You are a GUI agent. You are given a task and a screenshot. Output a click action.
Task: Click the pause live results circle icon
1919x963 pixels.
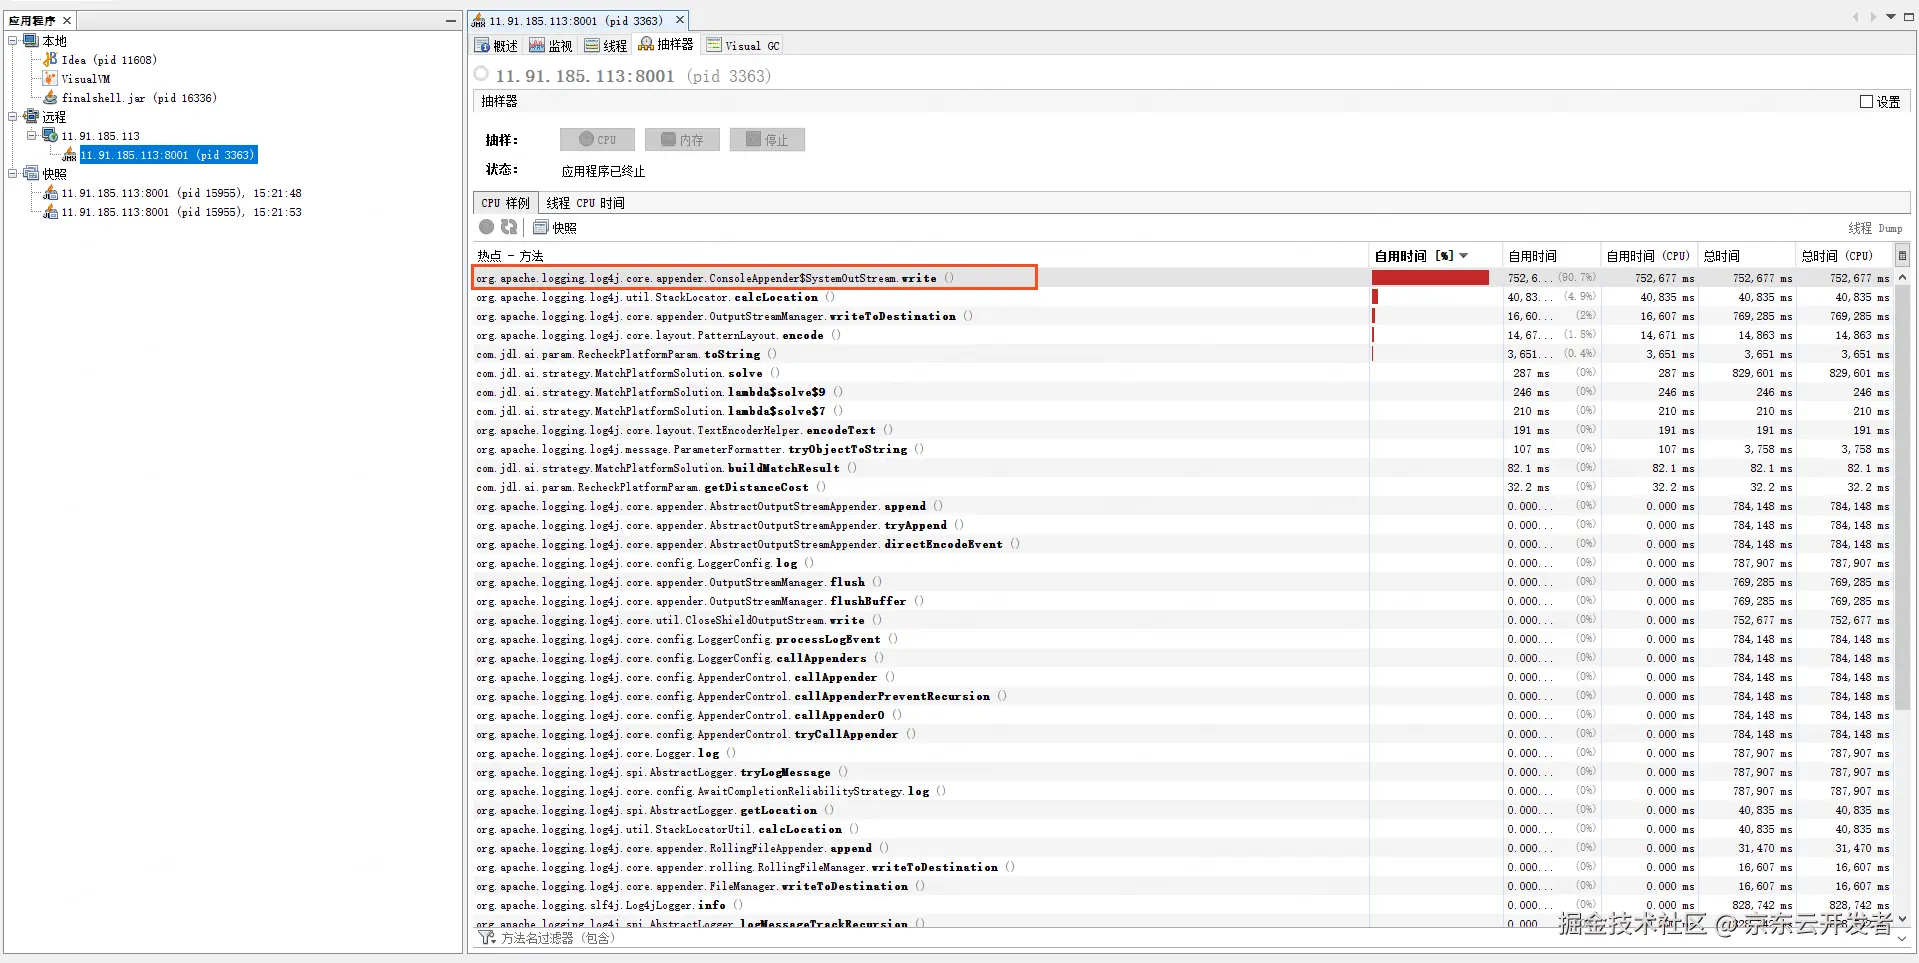coord(486,227)
